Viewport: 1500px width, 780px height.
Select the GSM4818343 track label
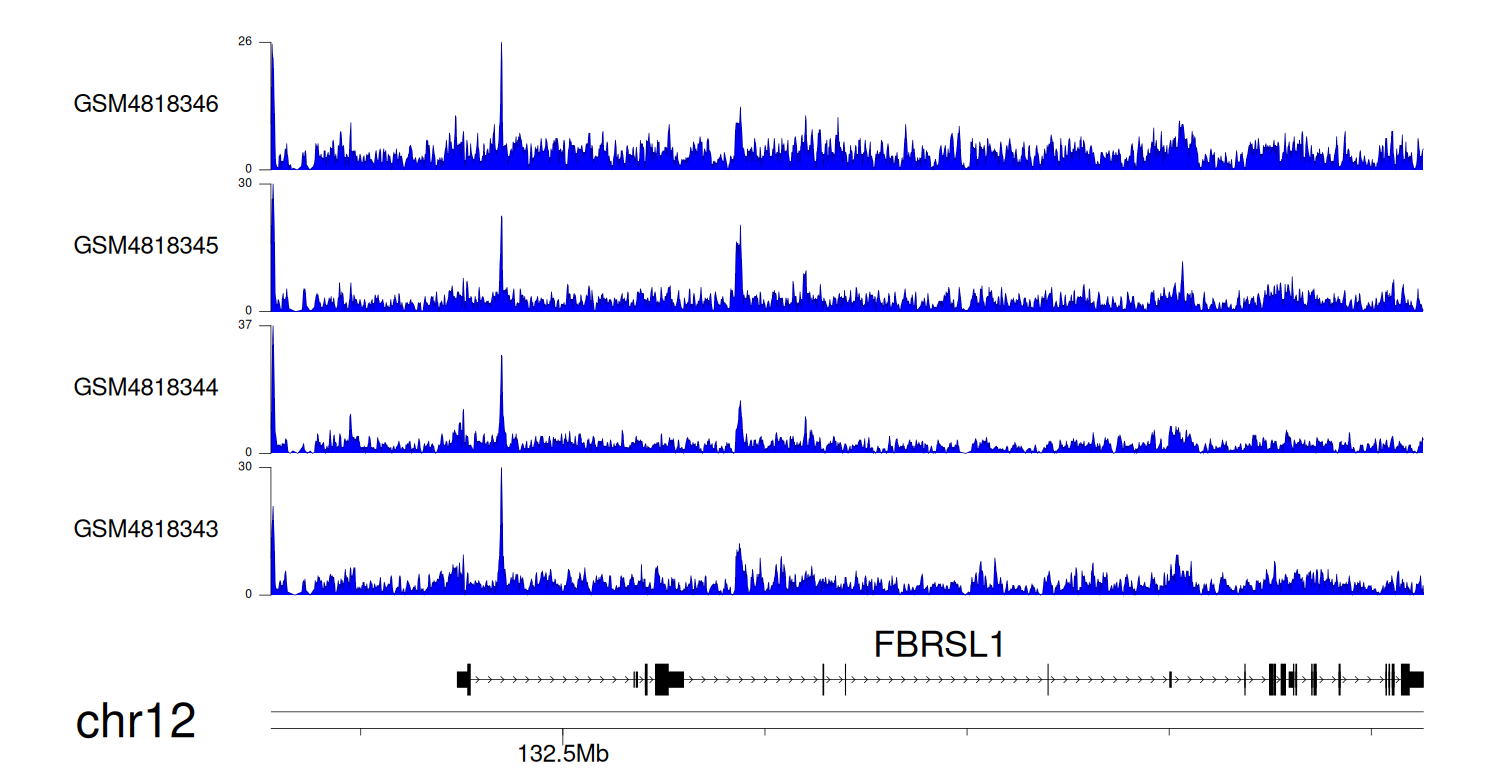click(146, 528)
